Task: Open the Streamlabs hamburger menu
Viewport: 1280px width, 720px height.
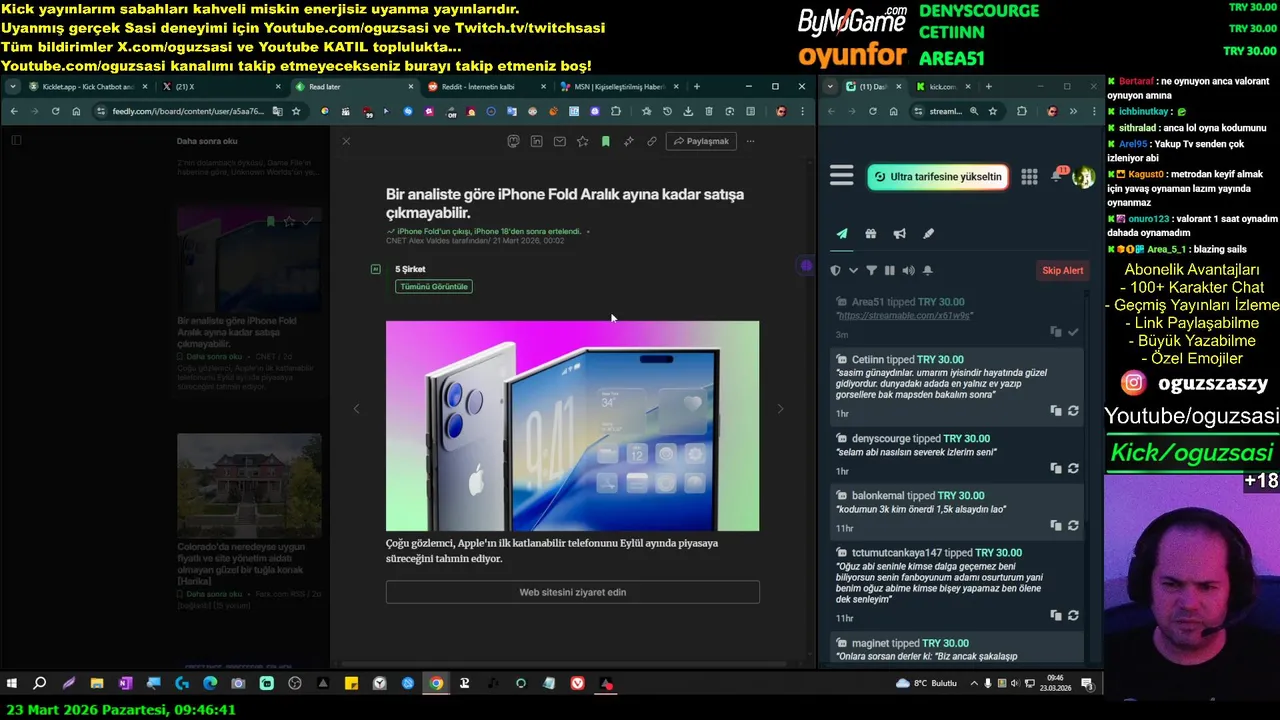Action: [x=842, y=176]
